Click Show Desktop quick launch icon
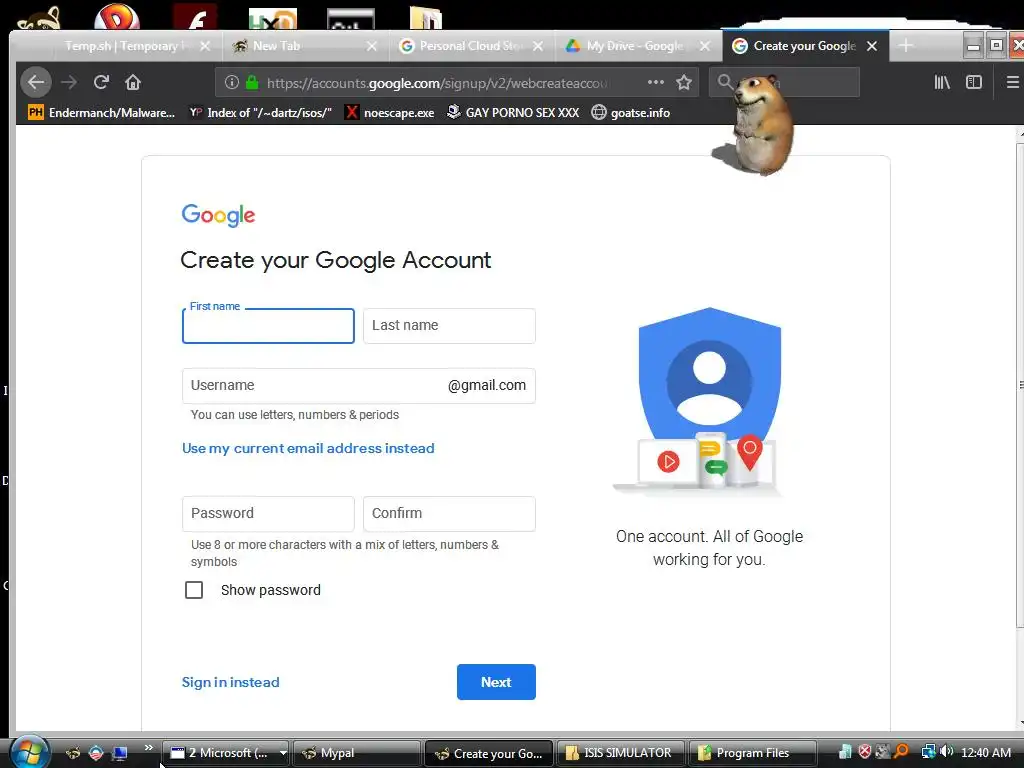1024x768 pixels. (120, 753)
